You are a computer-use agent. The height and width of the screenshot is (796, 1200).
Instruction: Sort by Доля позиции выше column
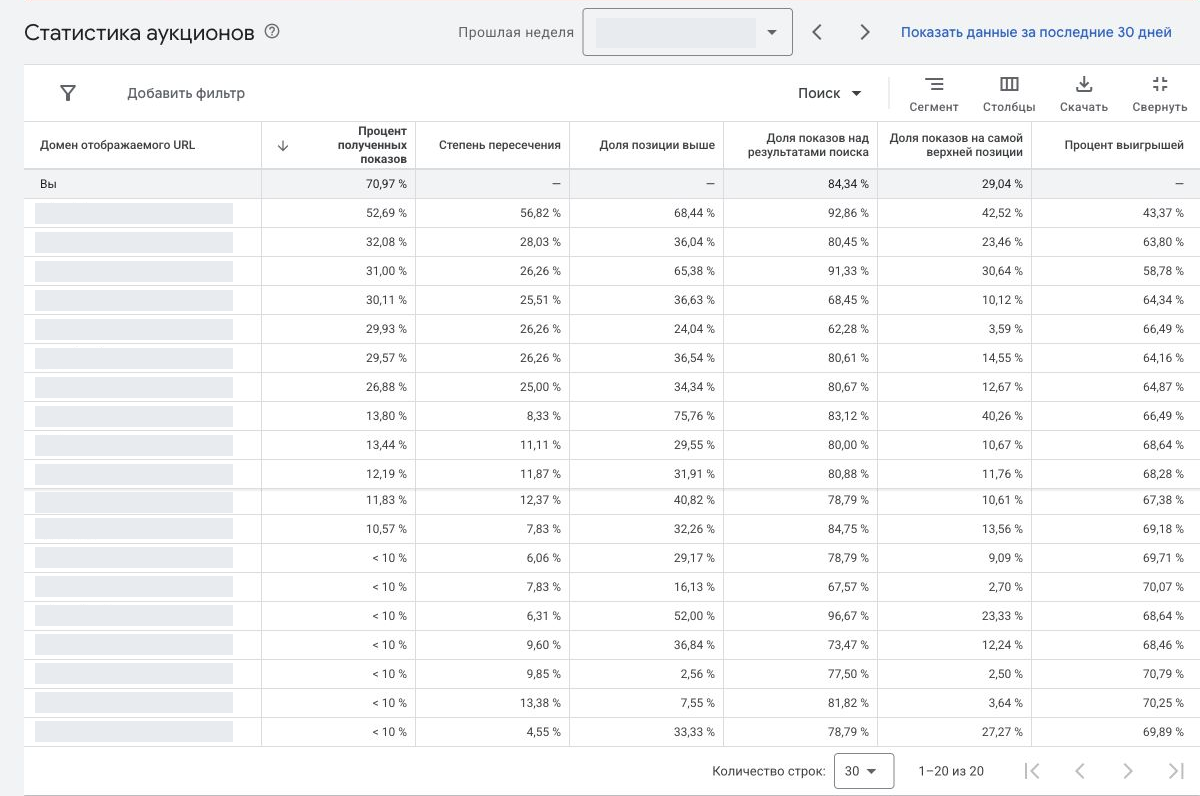pyautogui.click(x=657, y=145)
